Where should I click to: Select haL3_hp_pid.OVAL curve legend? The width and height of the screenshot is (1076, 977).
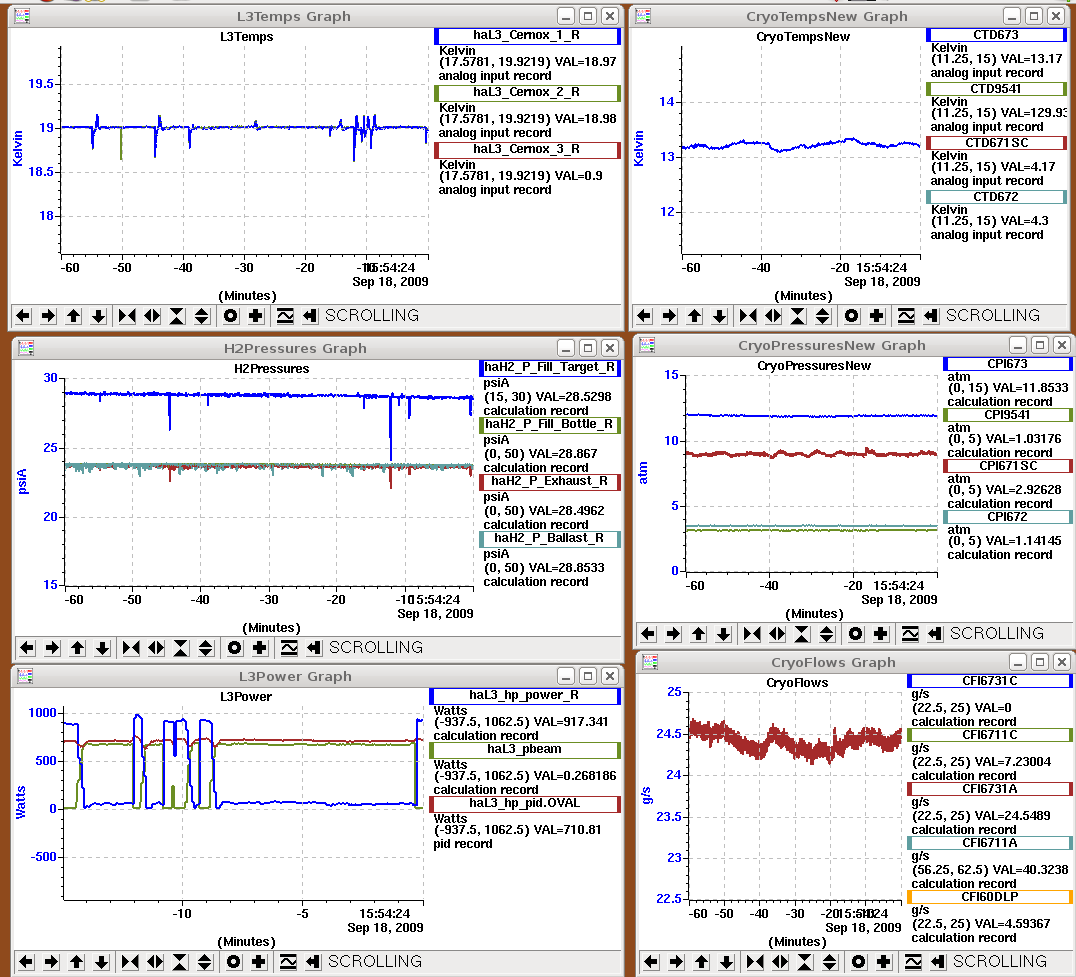(x=525, y=803)
